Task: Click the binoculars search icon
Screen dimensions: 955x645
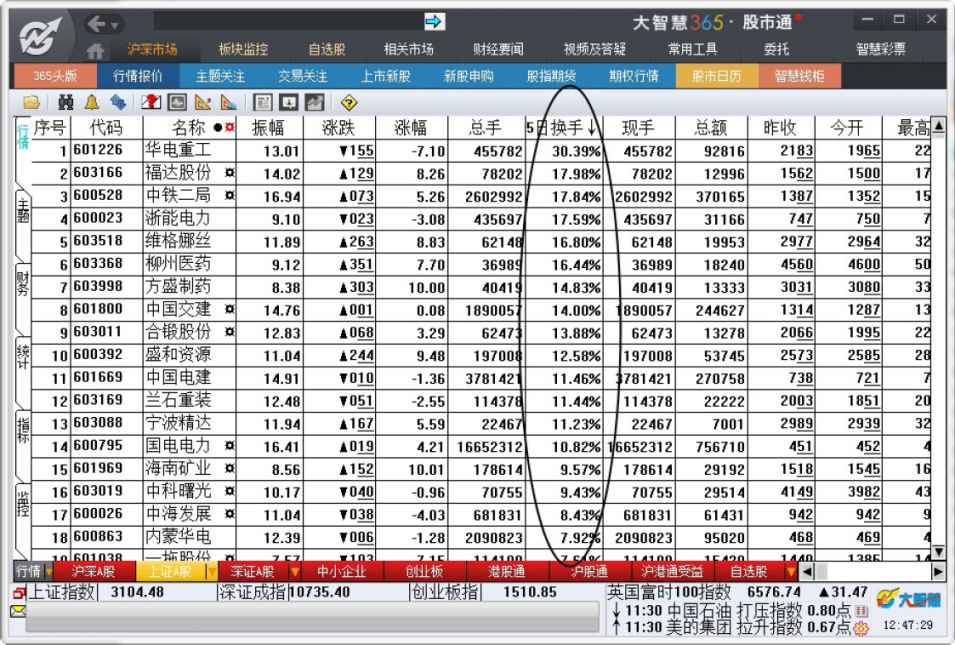Action: point(65,102)
